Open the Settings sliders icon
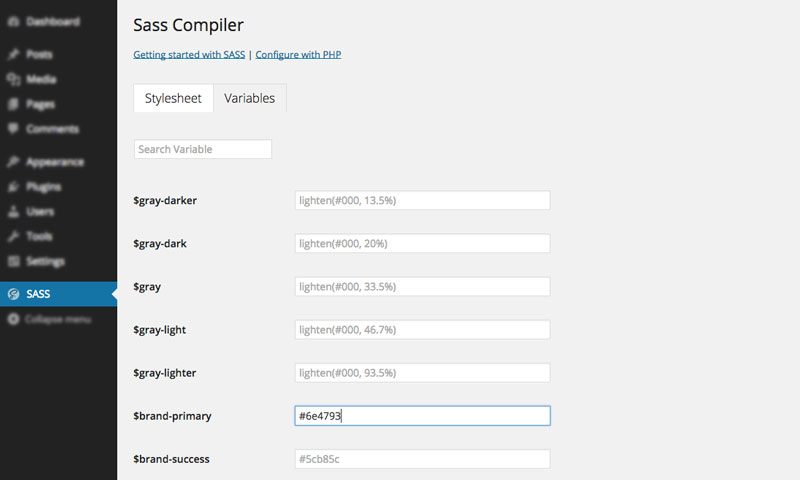This screenshot has height=480, width=800. pyautogui.click(x=14, y=261)
